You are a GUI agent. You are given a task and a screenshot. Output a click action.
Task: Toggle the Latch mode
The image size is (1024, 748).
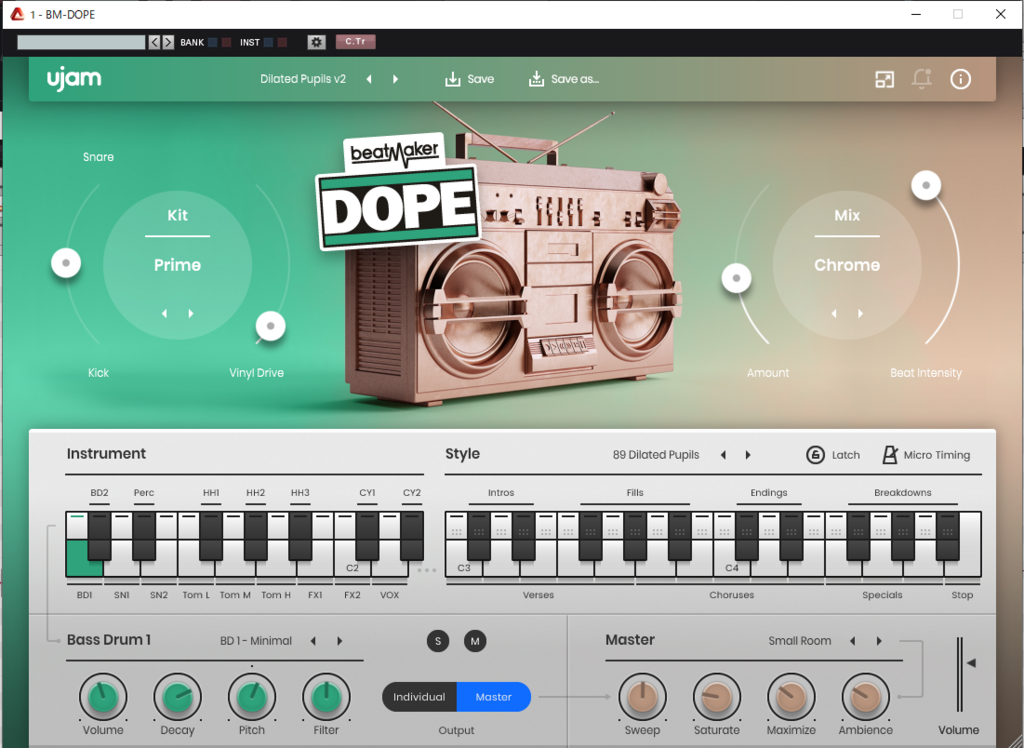[833, 455]
